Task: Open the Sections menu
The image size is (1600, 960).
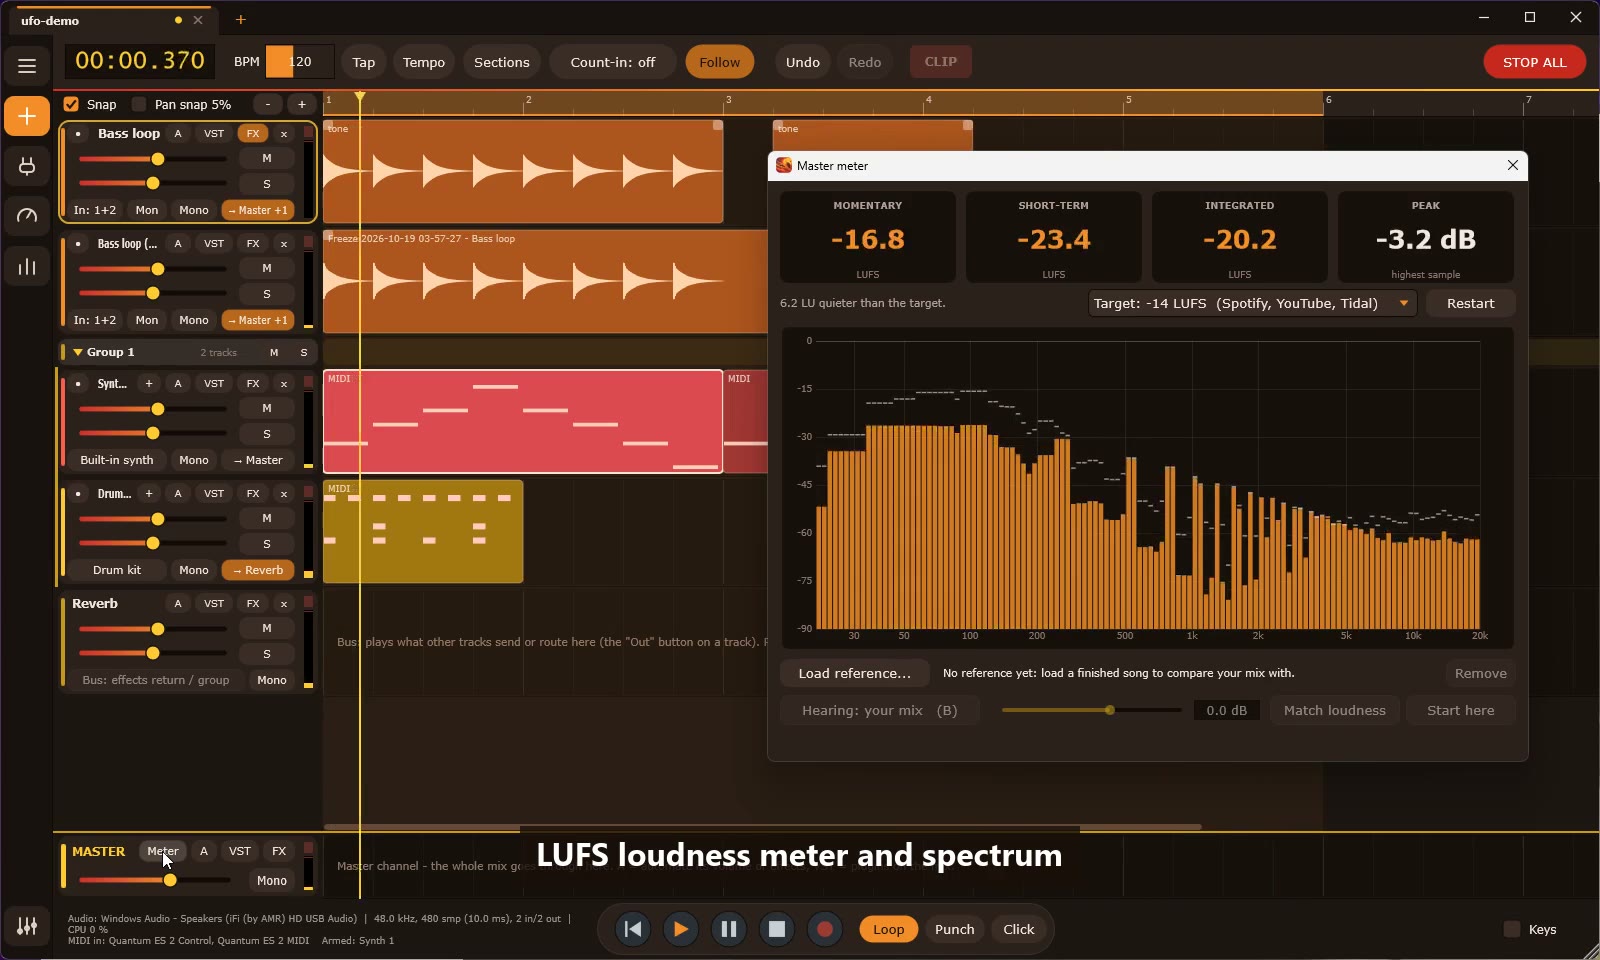Action: (502, 62)
